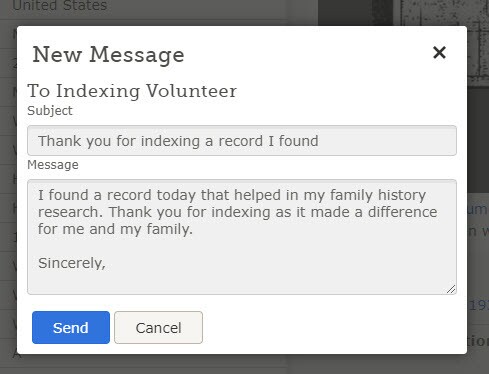Click the word "found" ending the subject
Viewport: 489px width, 374px height.
298,141
